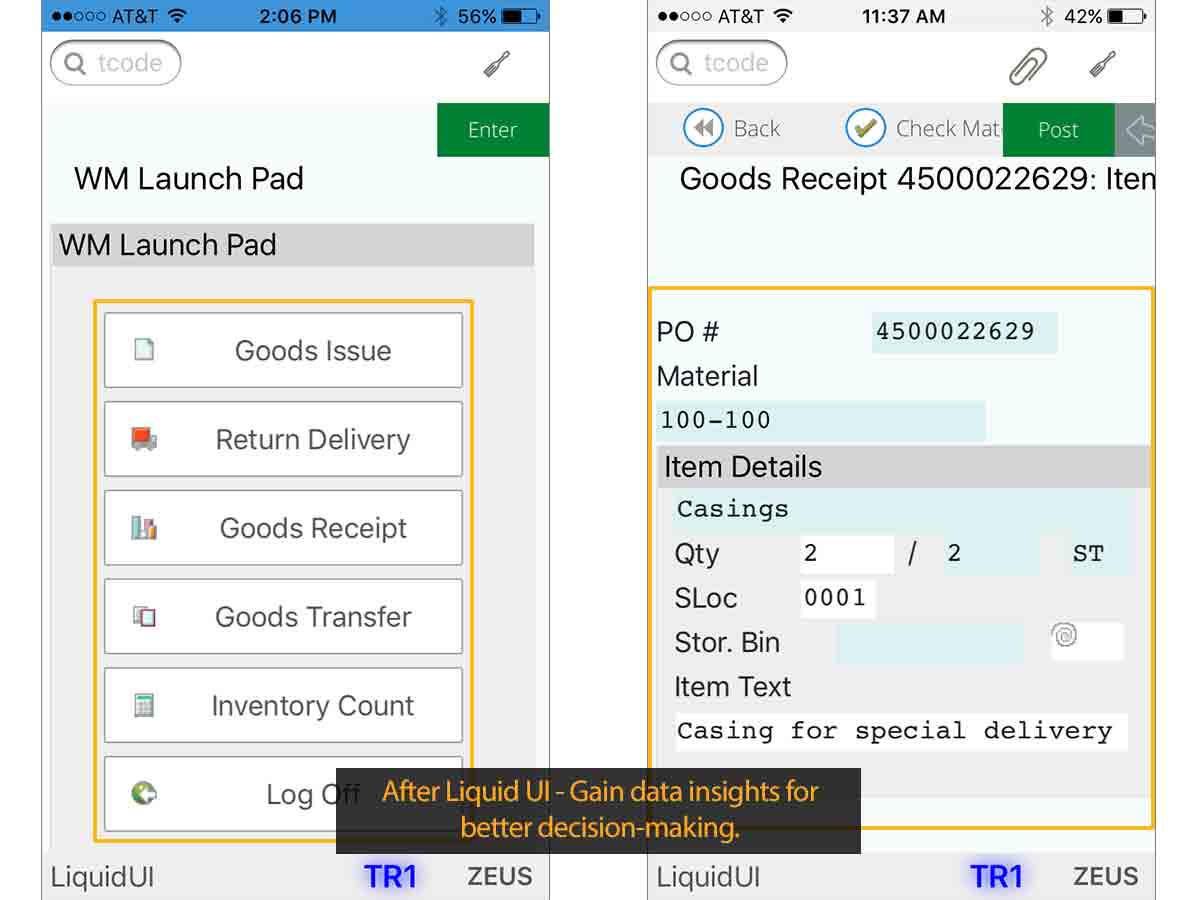Select Inventory Count menu entry
This screenshot has width=1200, height=900.
pos(283,706)
